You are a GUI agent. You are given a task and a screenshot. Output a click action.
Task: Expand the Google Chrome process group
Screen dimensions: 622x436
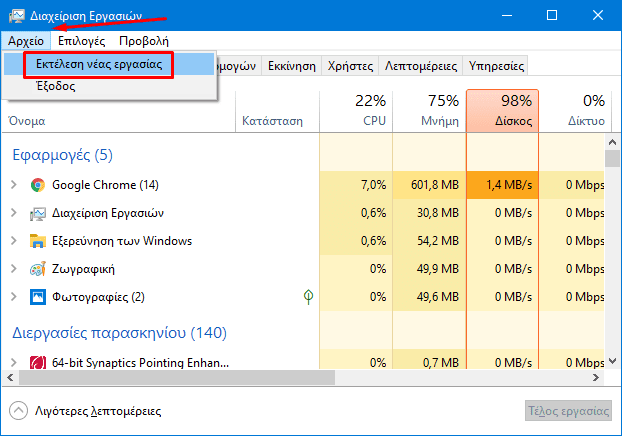(14, 185)
